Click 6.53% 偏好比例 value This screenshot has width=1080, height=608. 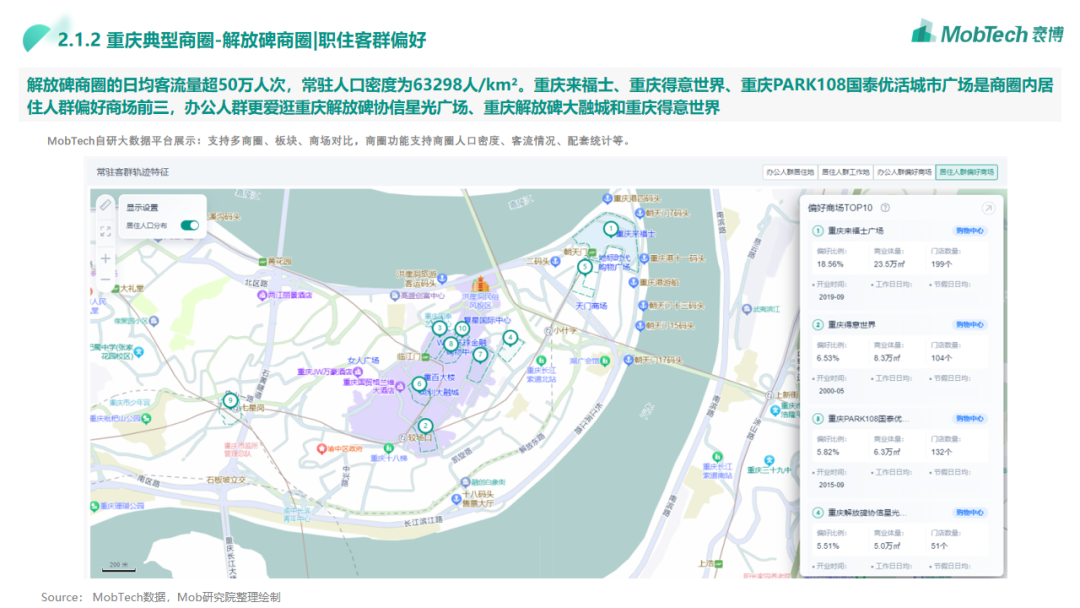pos(828,358)
